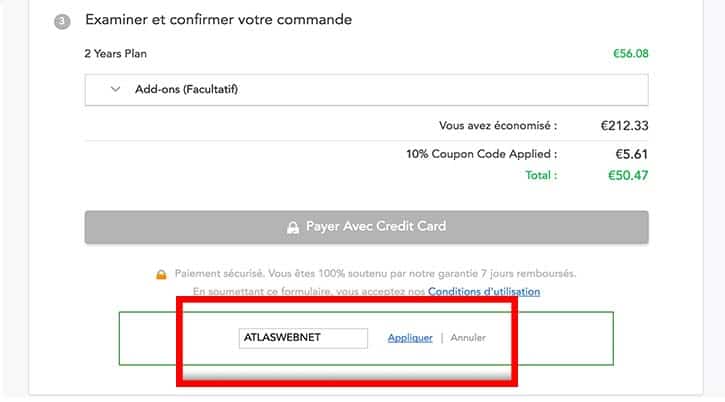Screen dimensions: 725x402
Task: Open the Conditions d'utilisation link
Action: pyautogui.click(x=484, y=291)
